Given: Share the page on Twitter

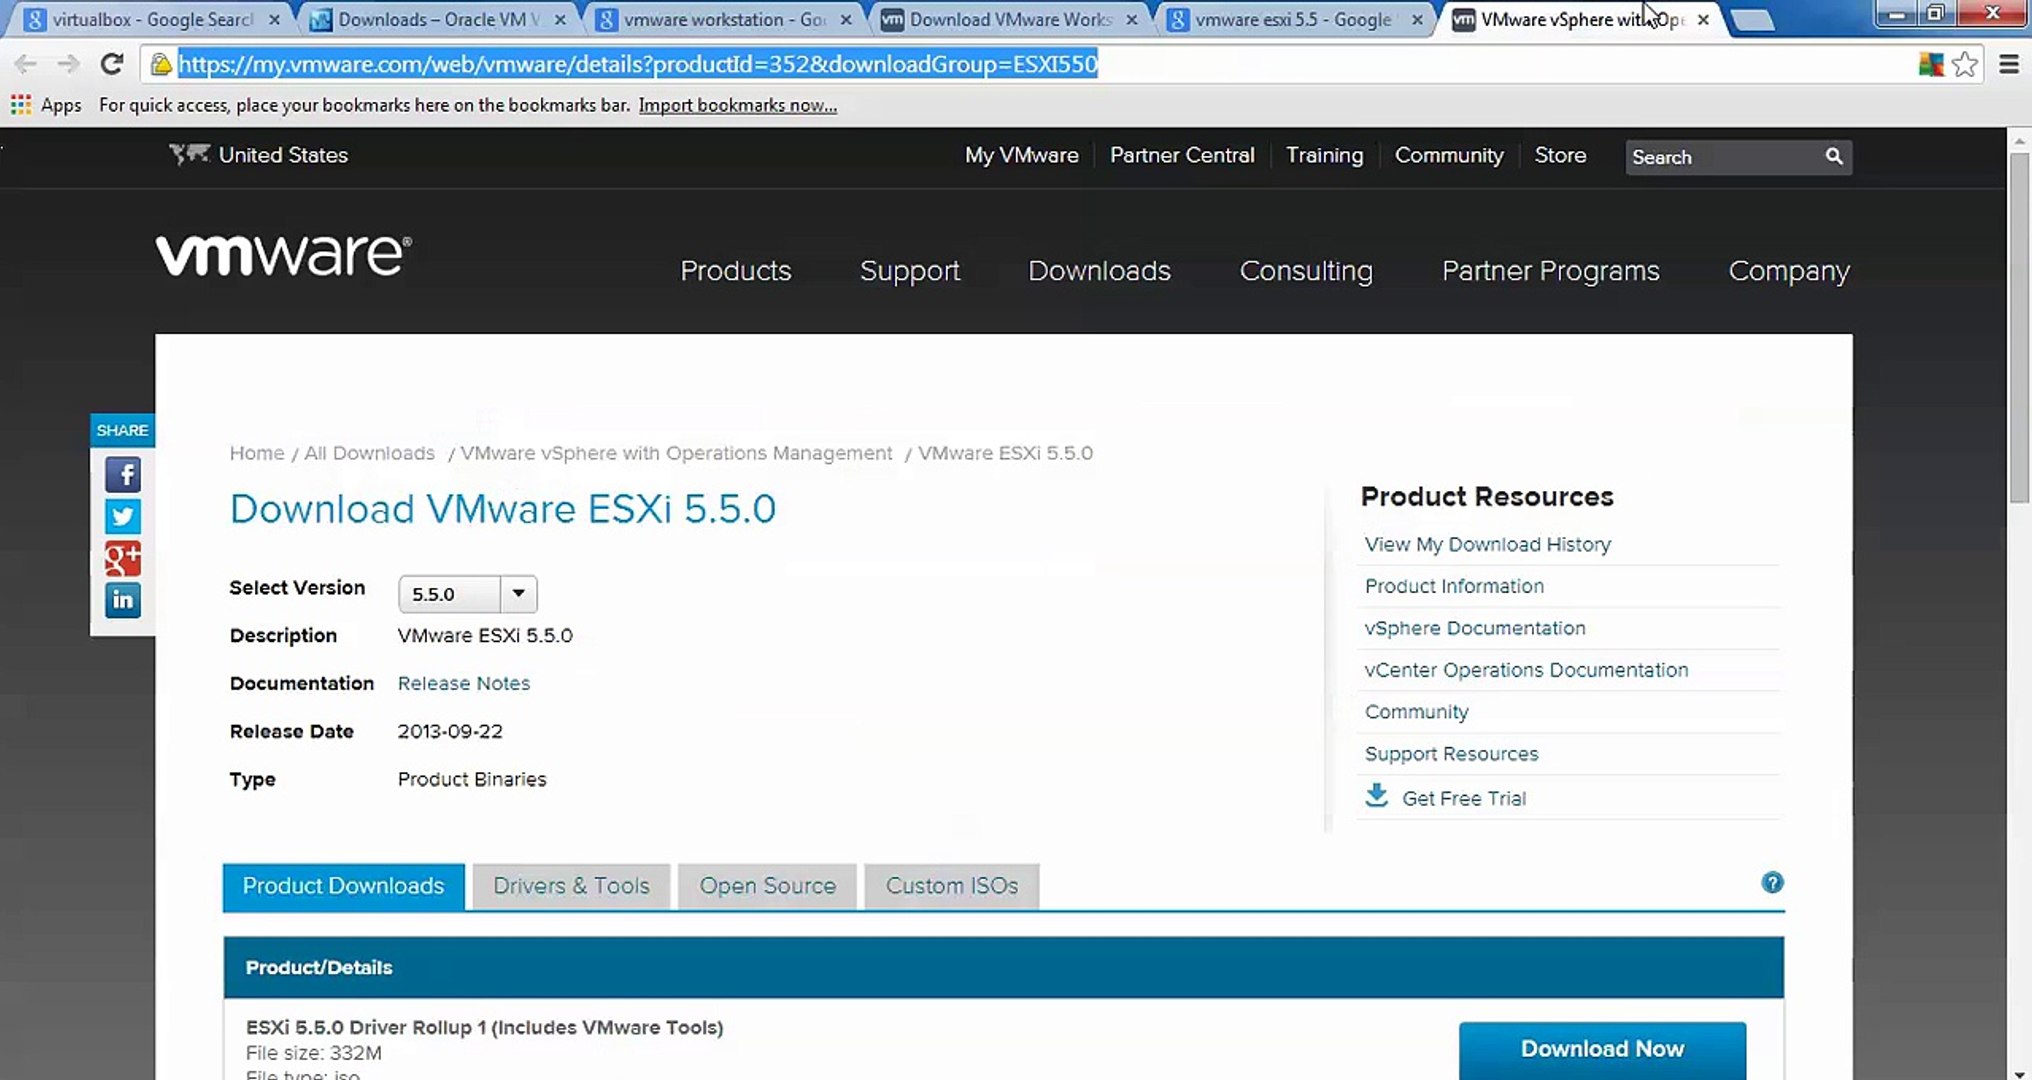Looking at the screenshot, I should click(x=122, y=516).
